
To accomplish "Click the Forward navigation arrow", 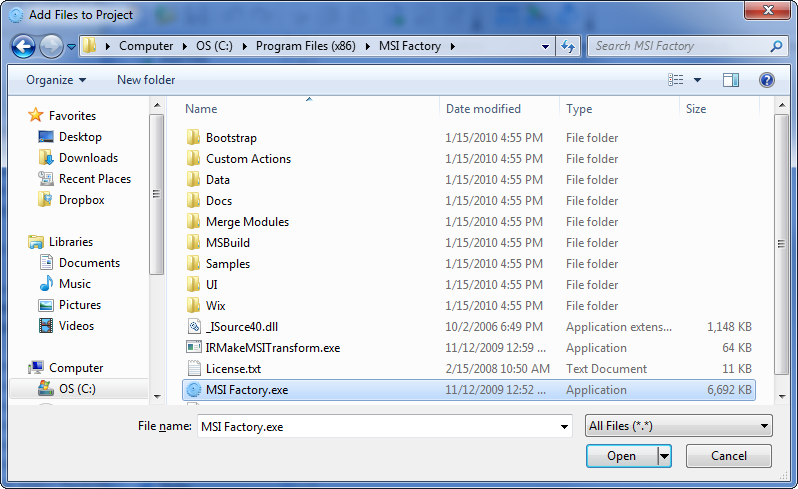I will tap(51, 46).
